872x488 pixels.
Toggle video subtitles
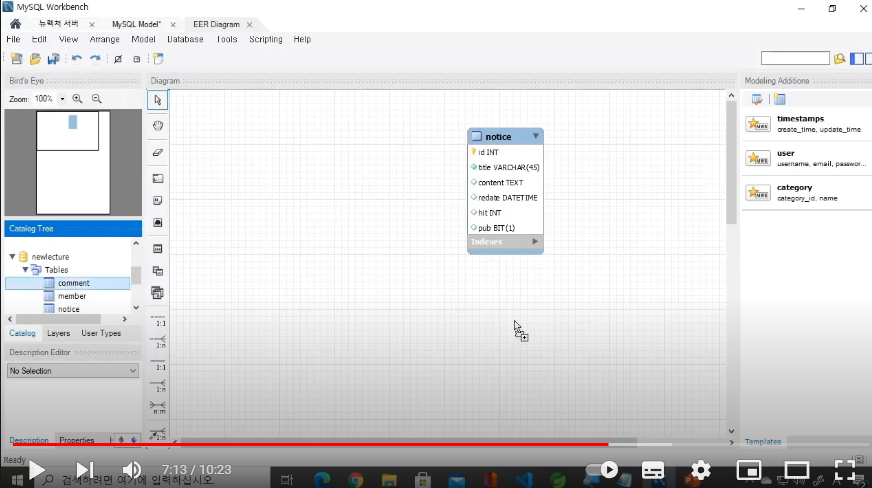652,470
